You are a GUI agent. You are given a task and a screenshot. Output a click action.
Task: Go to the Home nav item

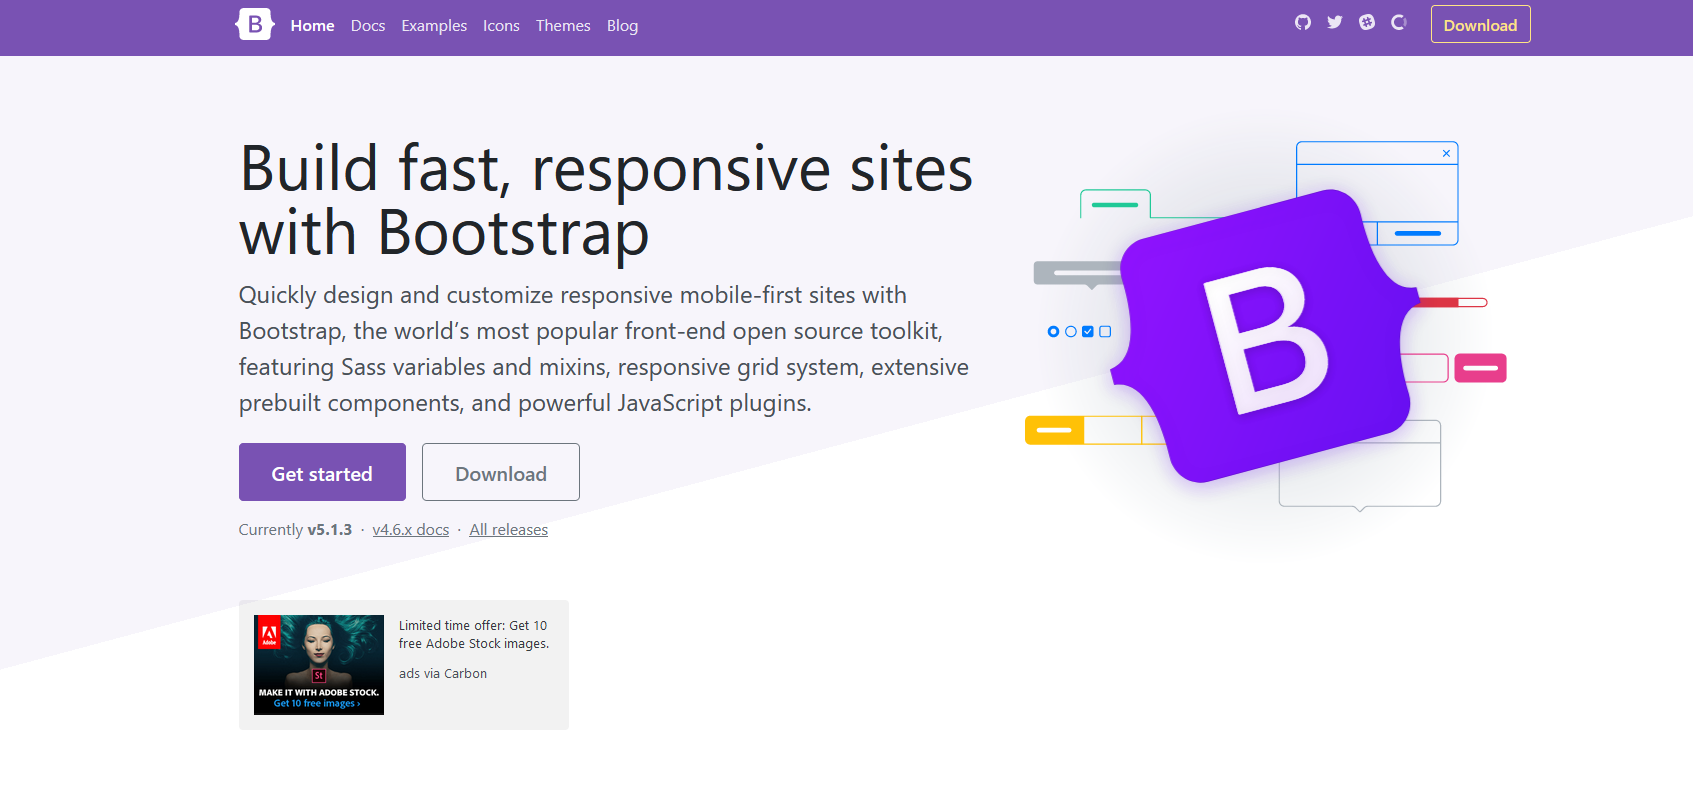(312, 26)
